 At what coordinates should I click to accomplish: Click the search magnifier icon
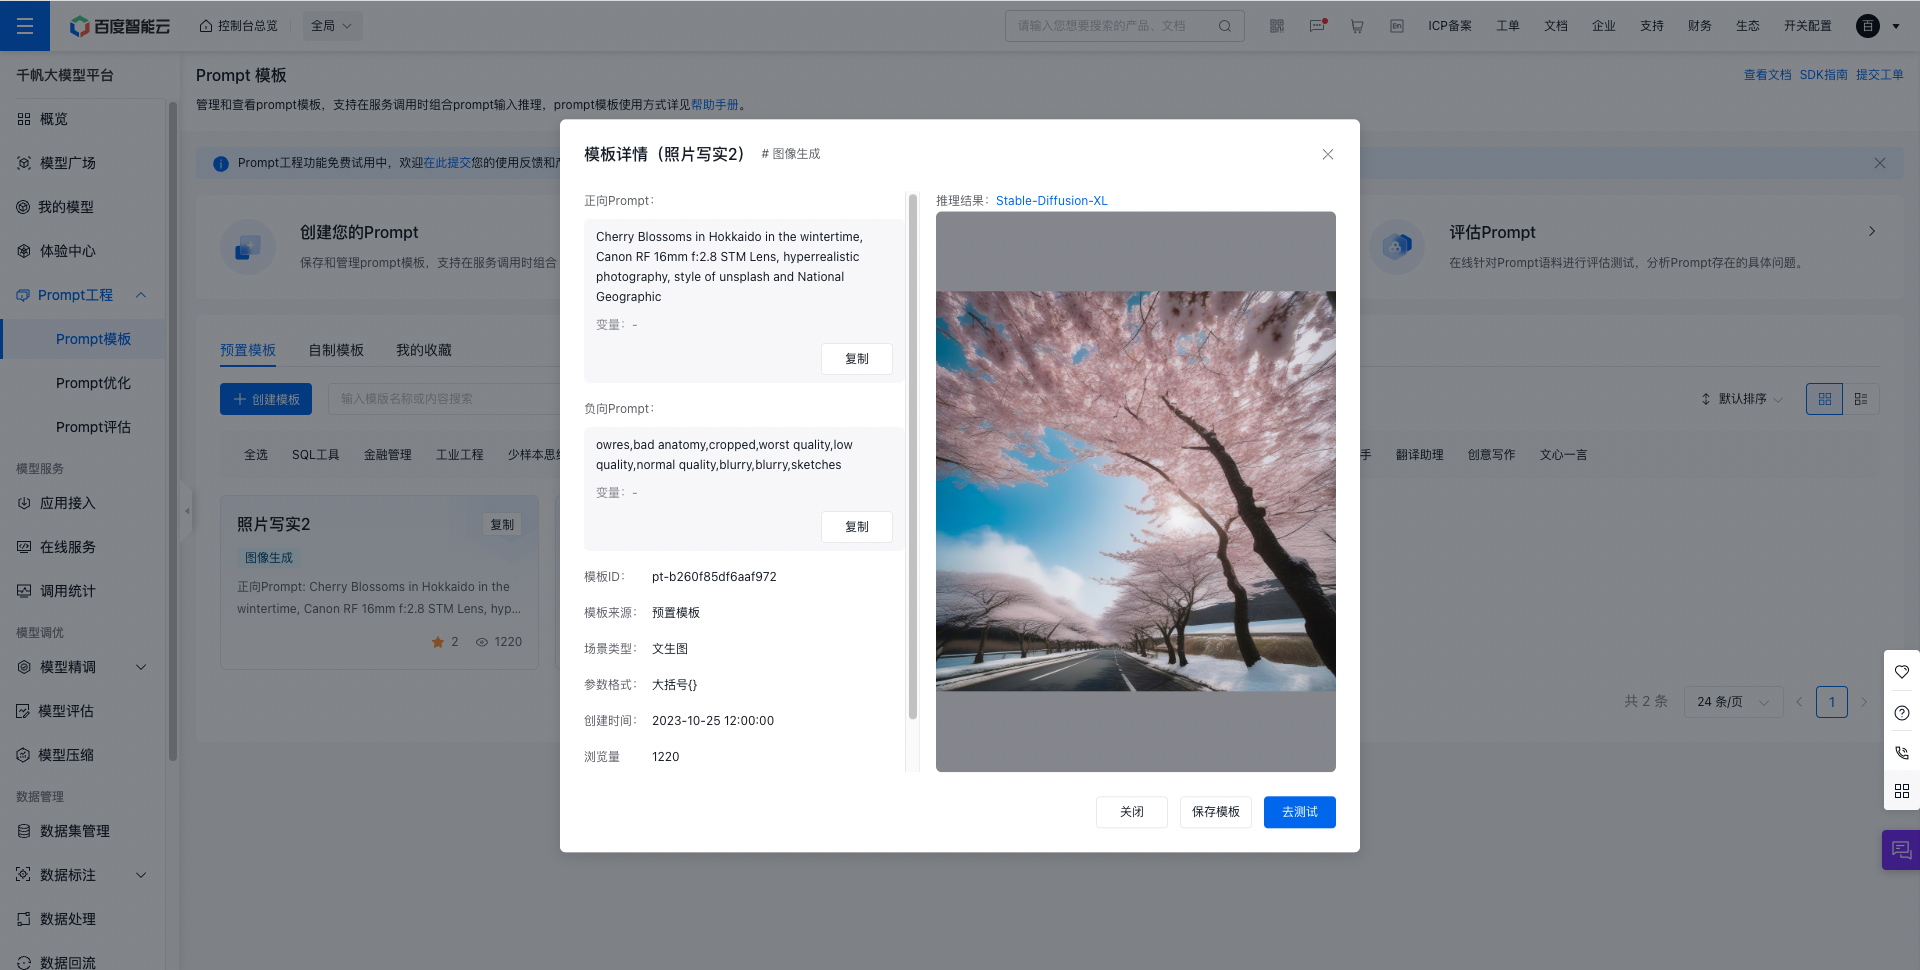pyautogui.click(x=1225, y=26)
